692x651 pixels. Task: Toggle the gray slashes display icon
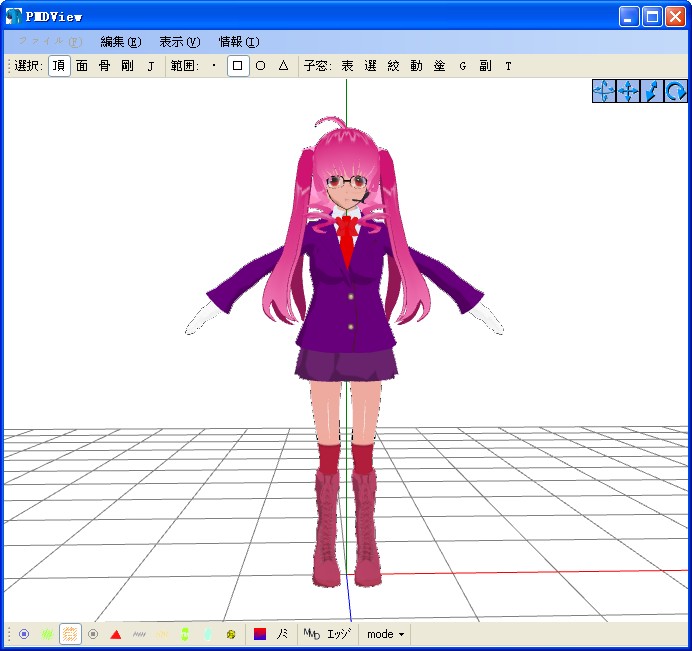pyautogui.click(x=139, y=634)
